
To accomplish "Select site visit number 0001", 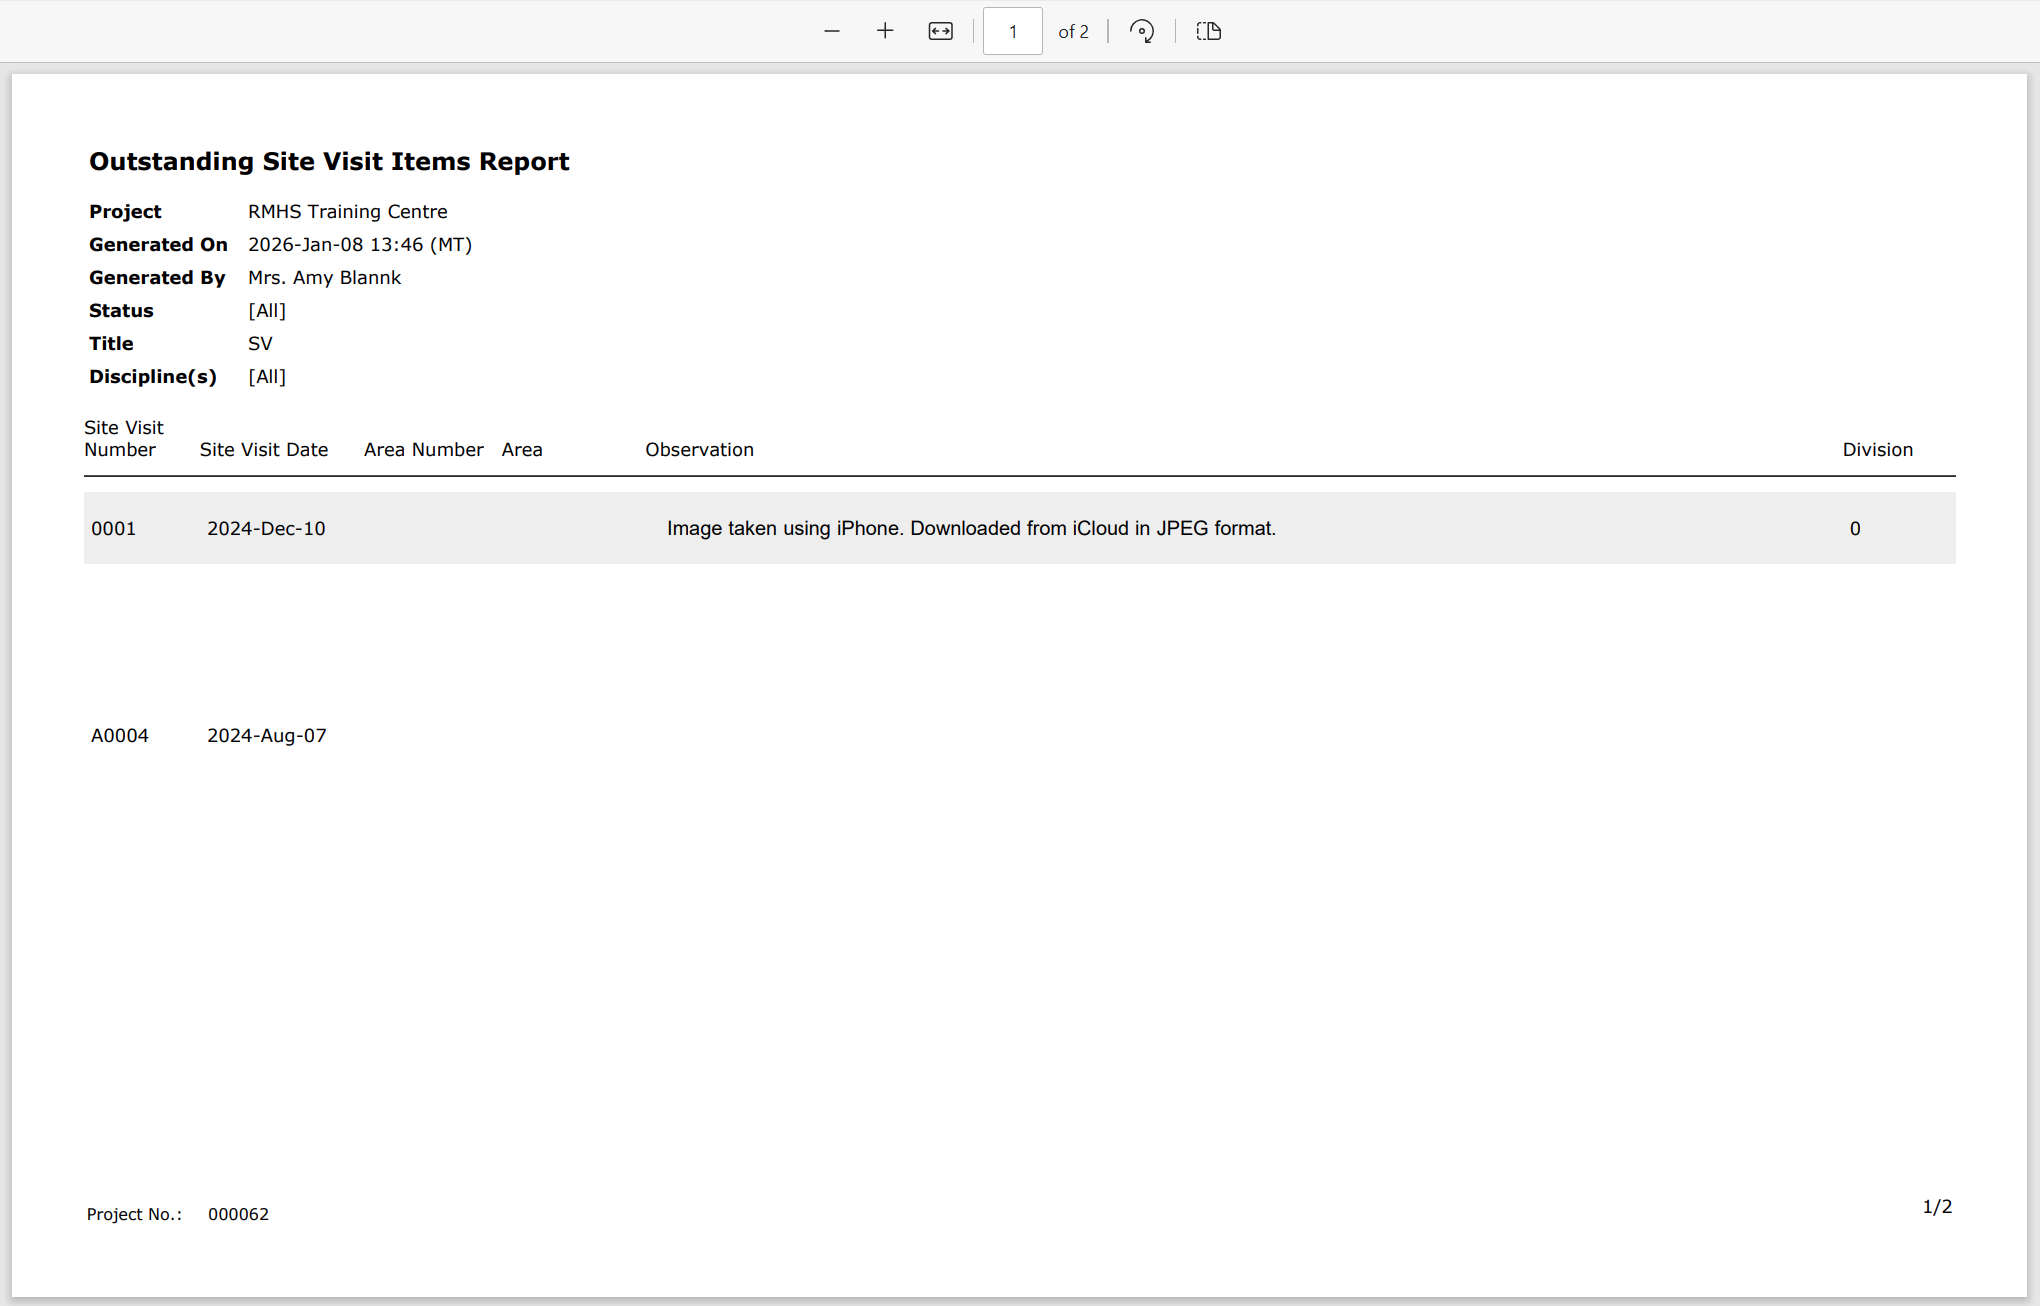I will click(113, 528).
